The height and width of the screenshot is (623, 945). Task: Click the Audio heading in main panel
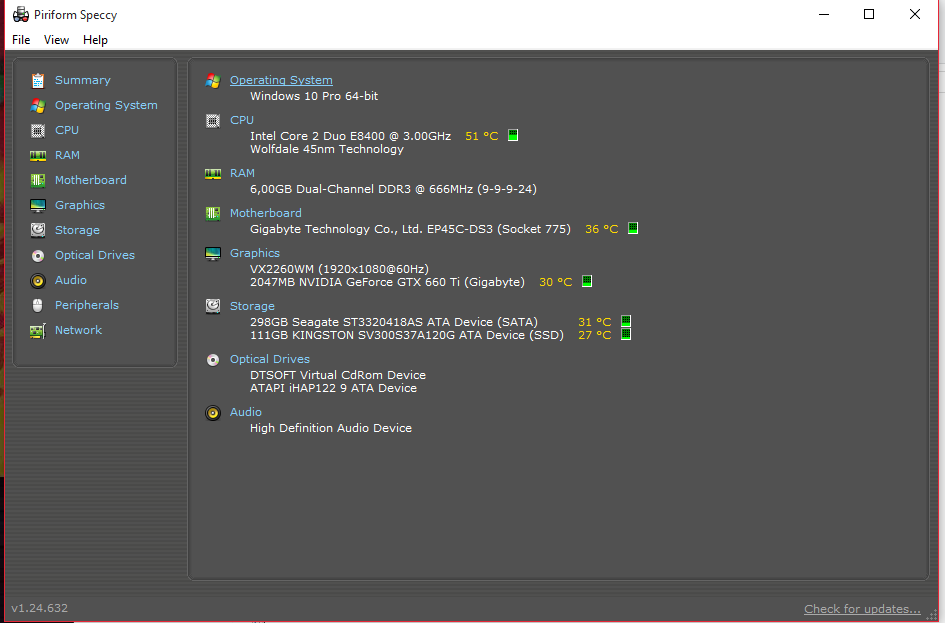click(246, 412)
